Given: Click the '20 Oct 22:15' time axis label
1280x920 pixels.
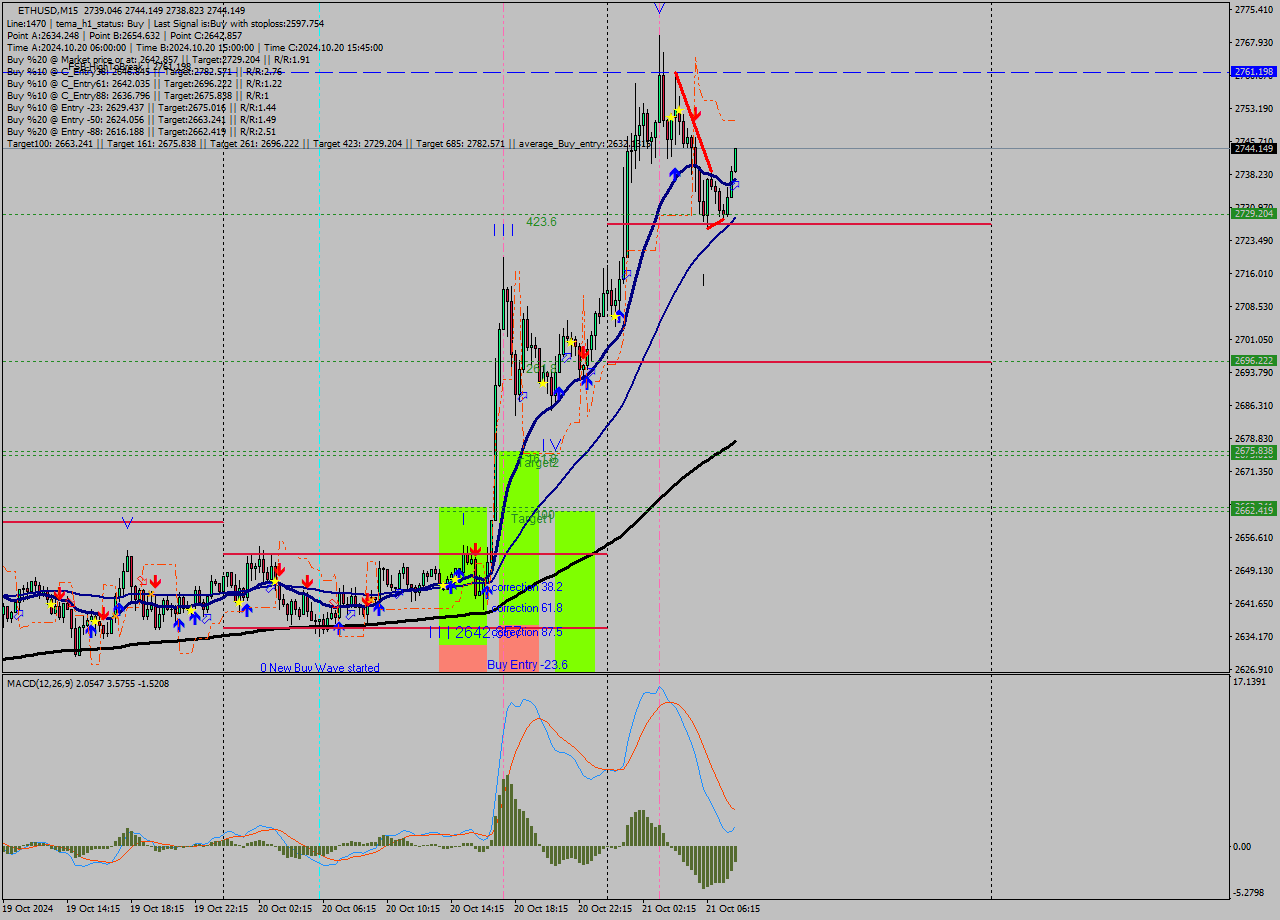Looking at the screenshot, I should coord(605,909).
